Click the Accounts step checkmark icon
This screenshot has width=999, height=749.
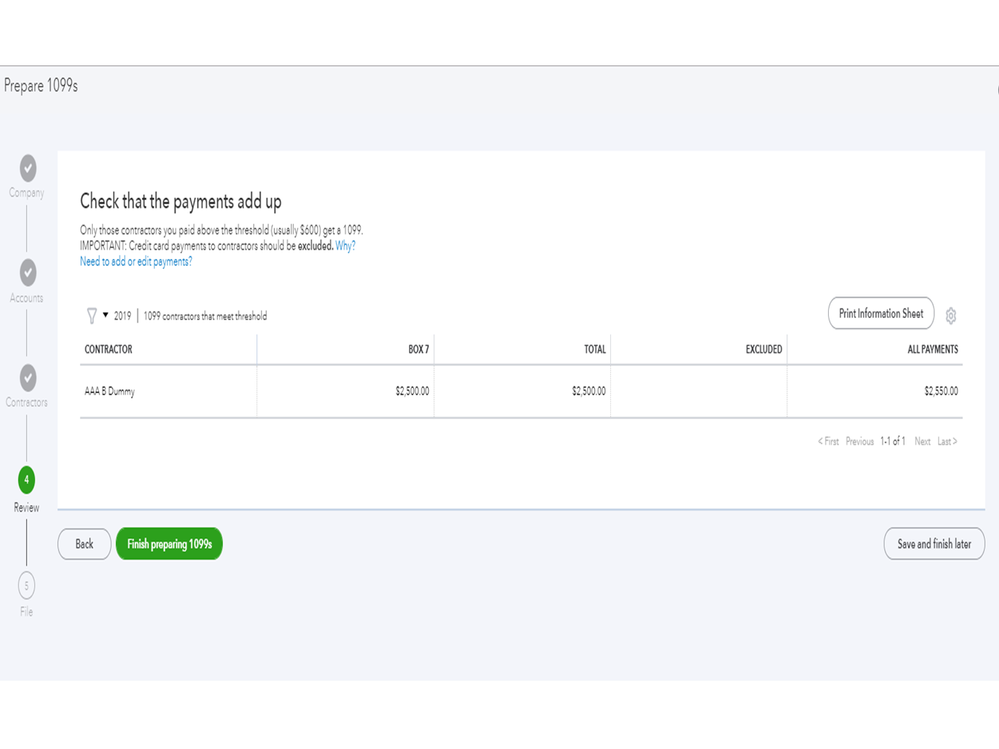coord(28,272)
